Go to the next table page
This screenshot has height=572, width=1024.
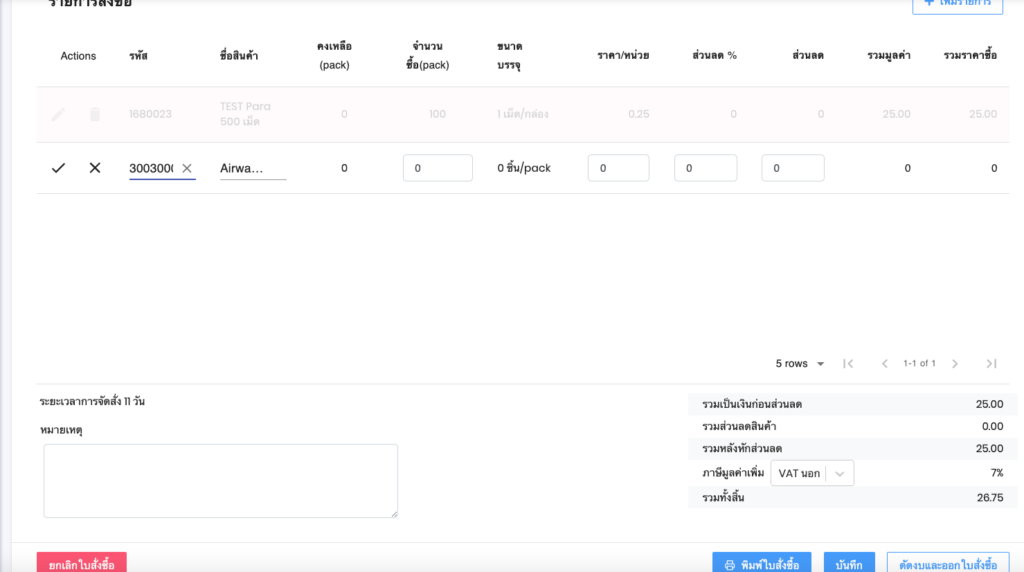coord(955,363)
